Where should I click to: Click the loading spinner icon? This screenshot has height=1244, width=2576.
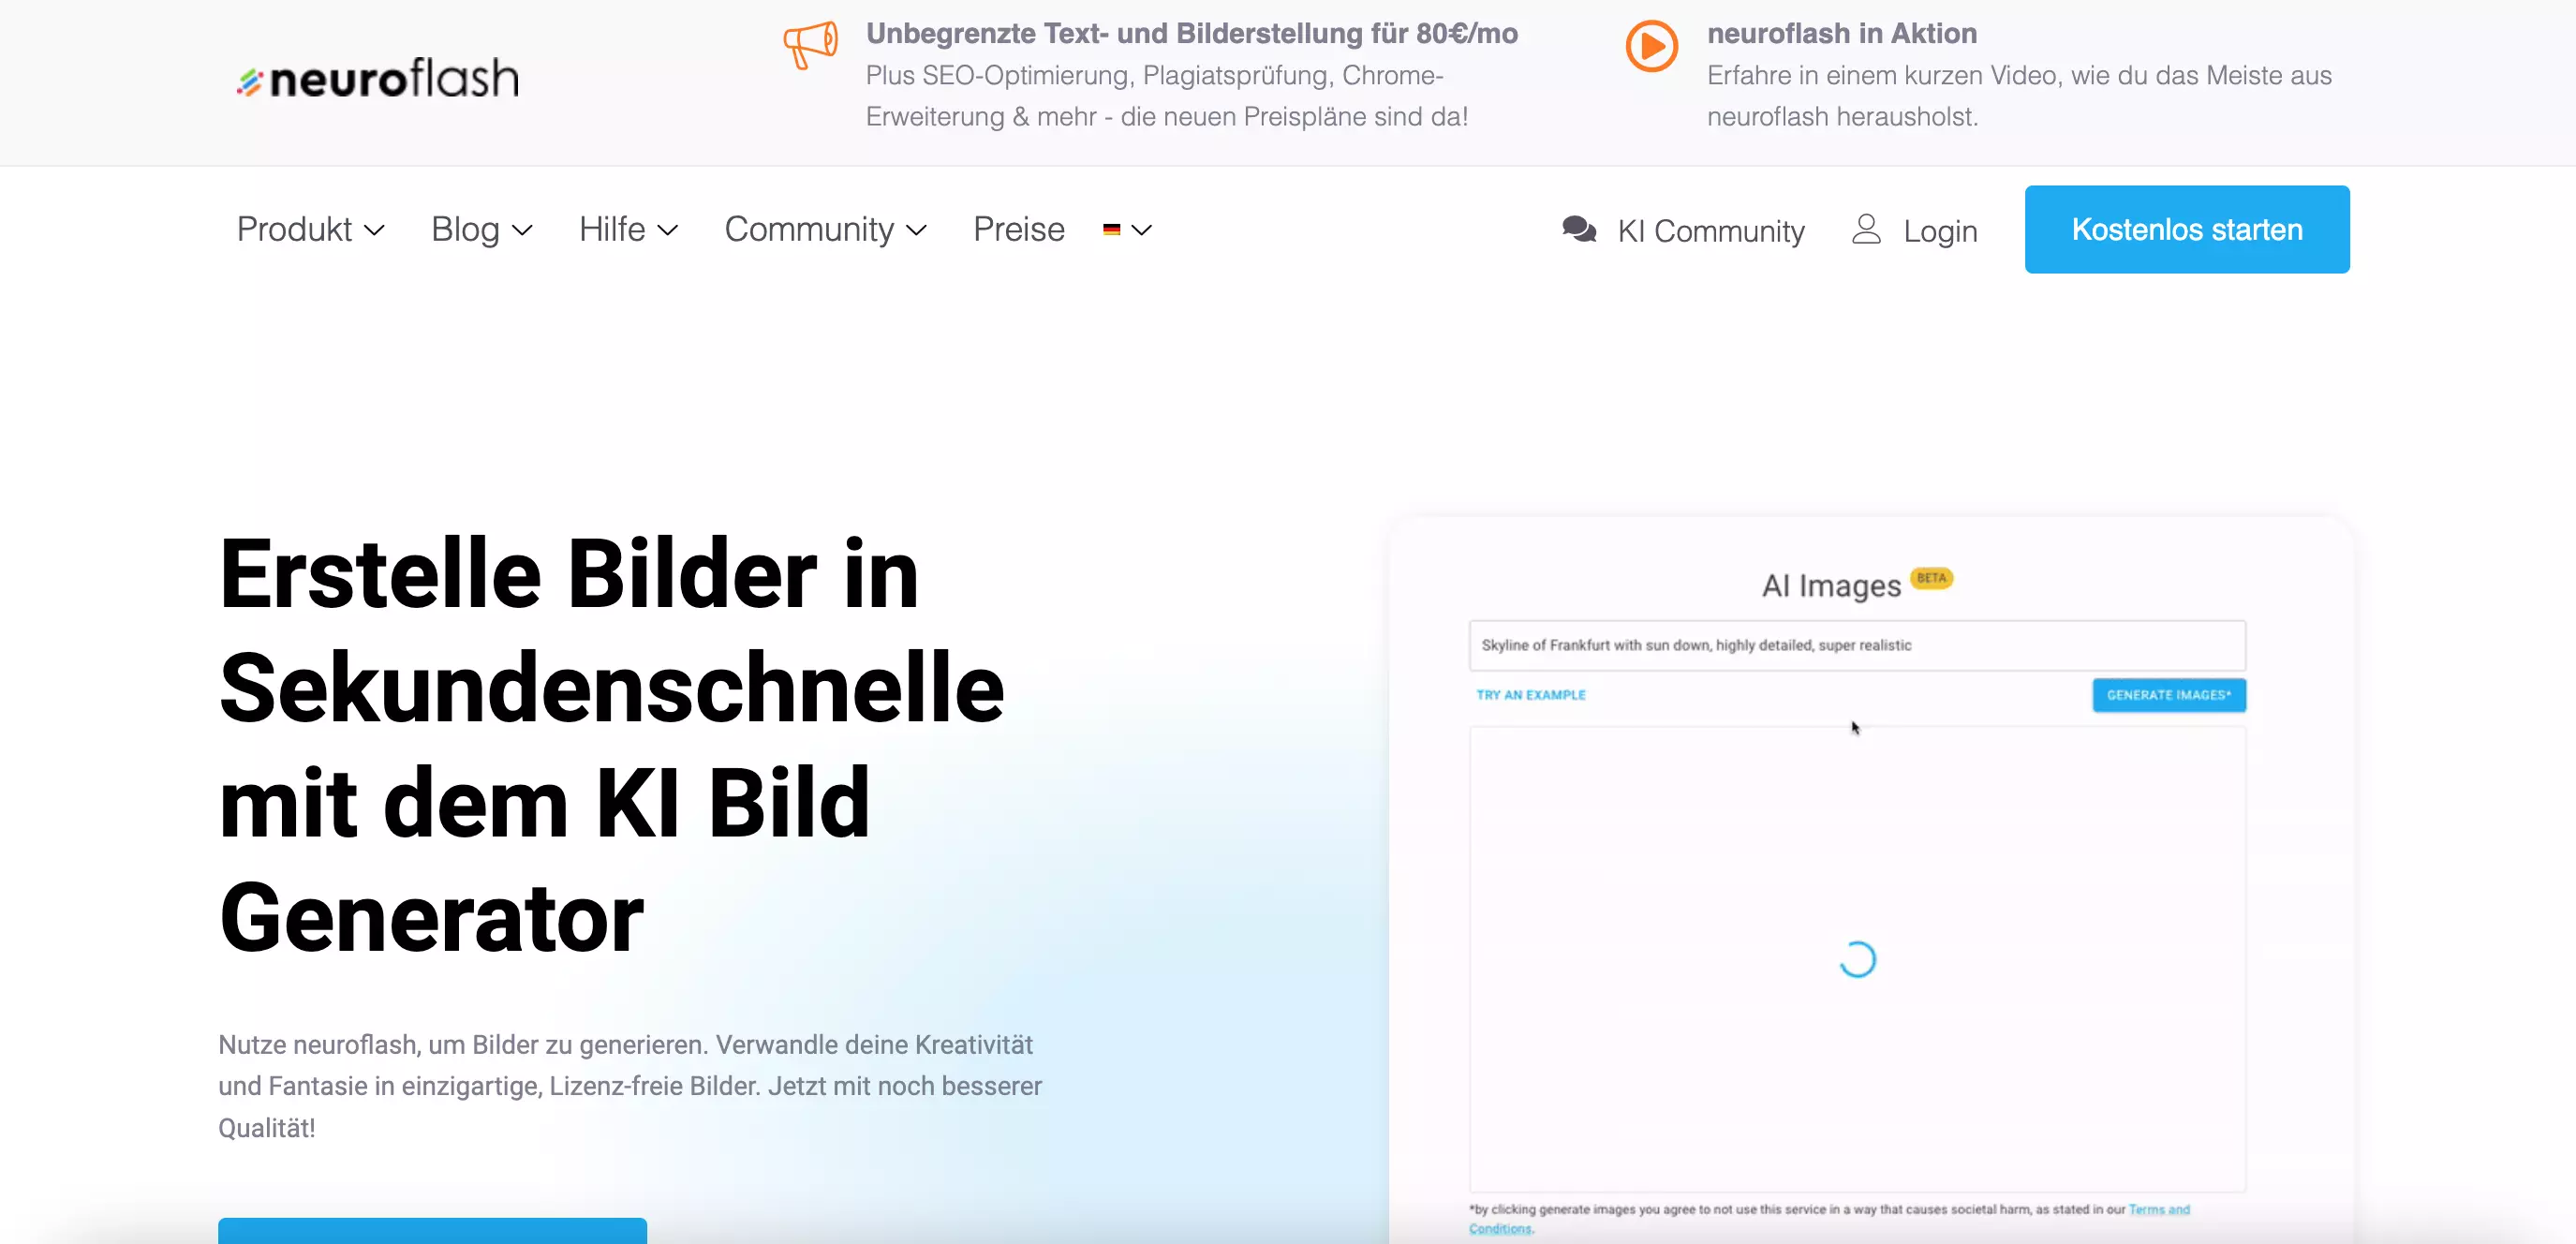click(1858, 960)
